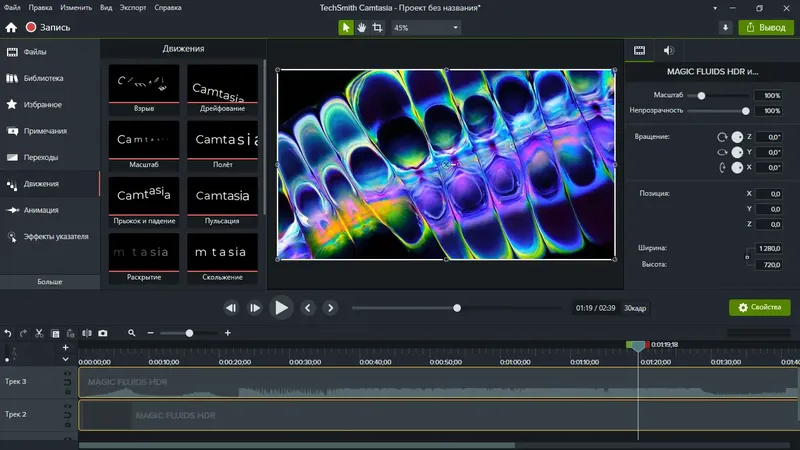The height and width of the screenshot is (450, 800).
Task: Open the 45% canvas zoom dropdown
Action: pyautogui.click(x=425, y=28)
